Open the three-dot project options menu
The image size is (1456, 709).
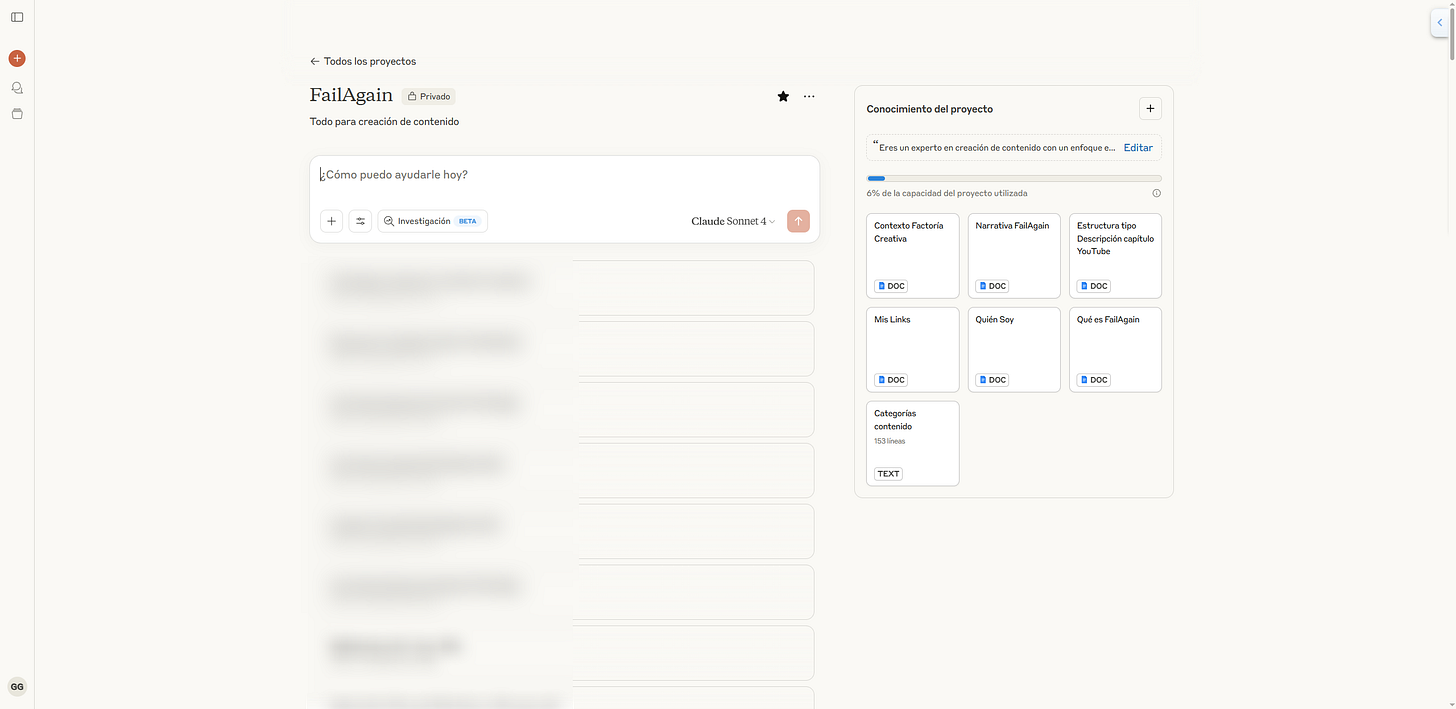809,96
